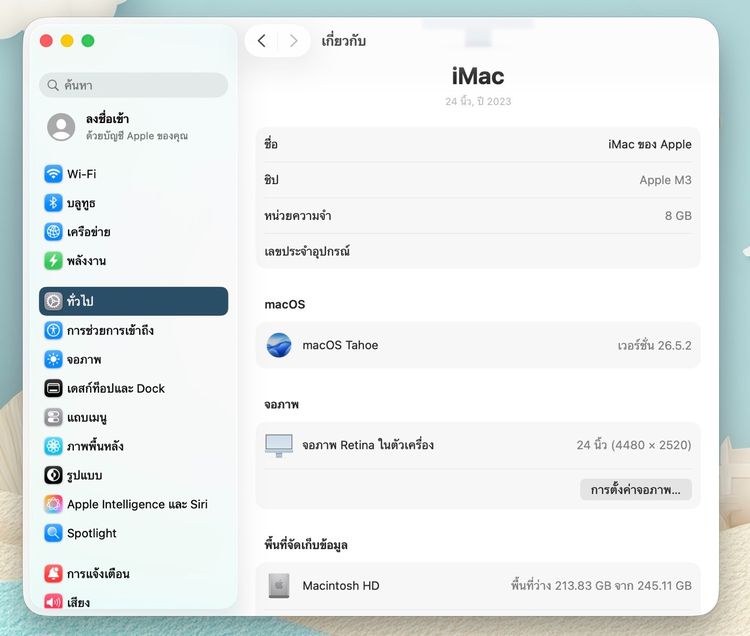
Task: Select Spotlight label in sidebar
Action: pyautogui.click(x=92, y=533)
